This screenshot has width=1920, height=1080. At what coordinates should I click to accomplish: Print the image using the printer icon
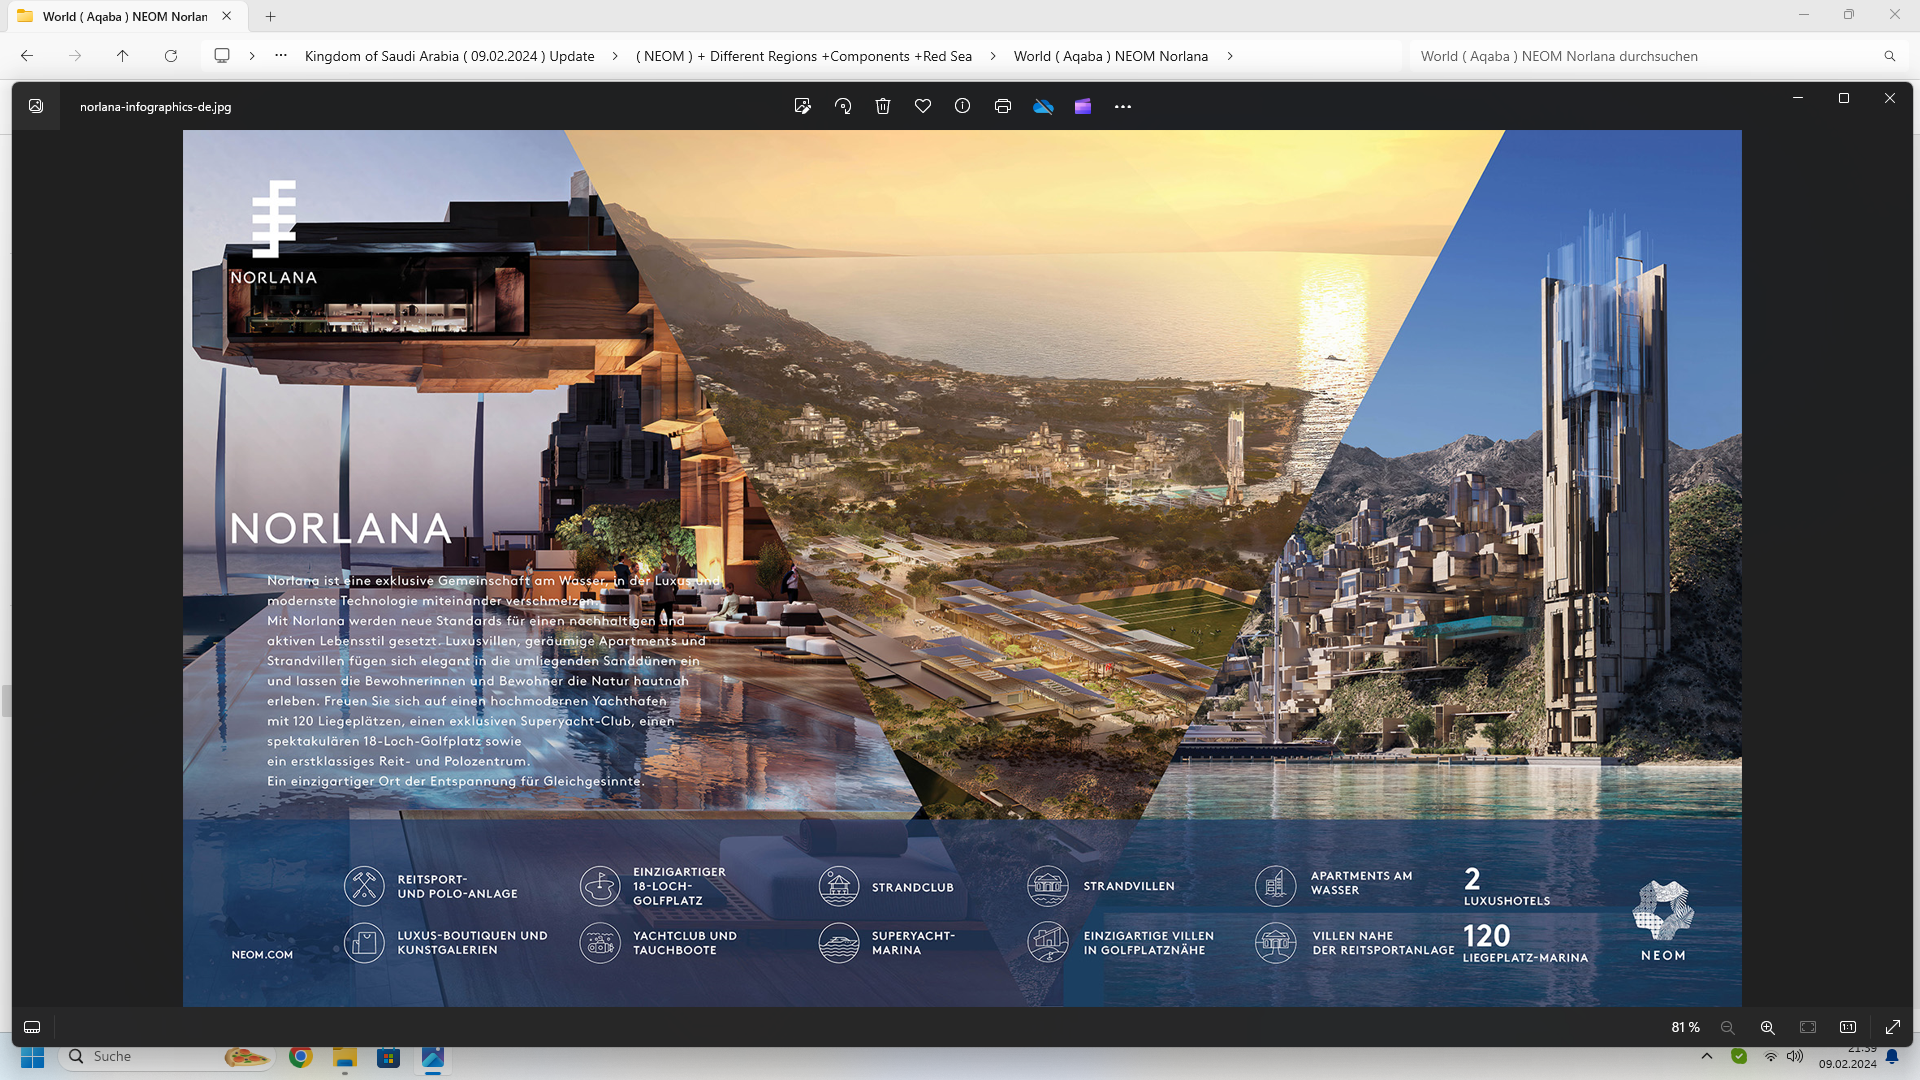pos(1003,106)
